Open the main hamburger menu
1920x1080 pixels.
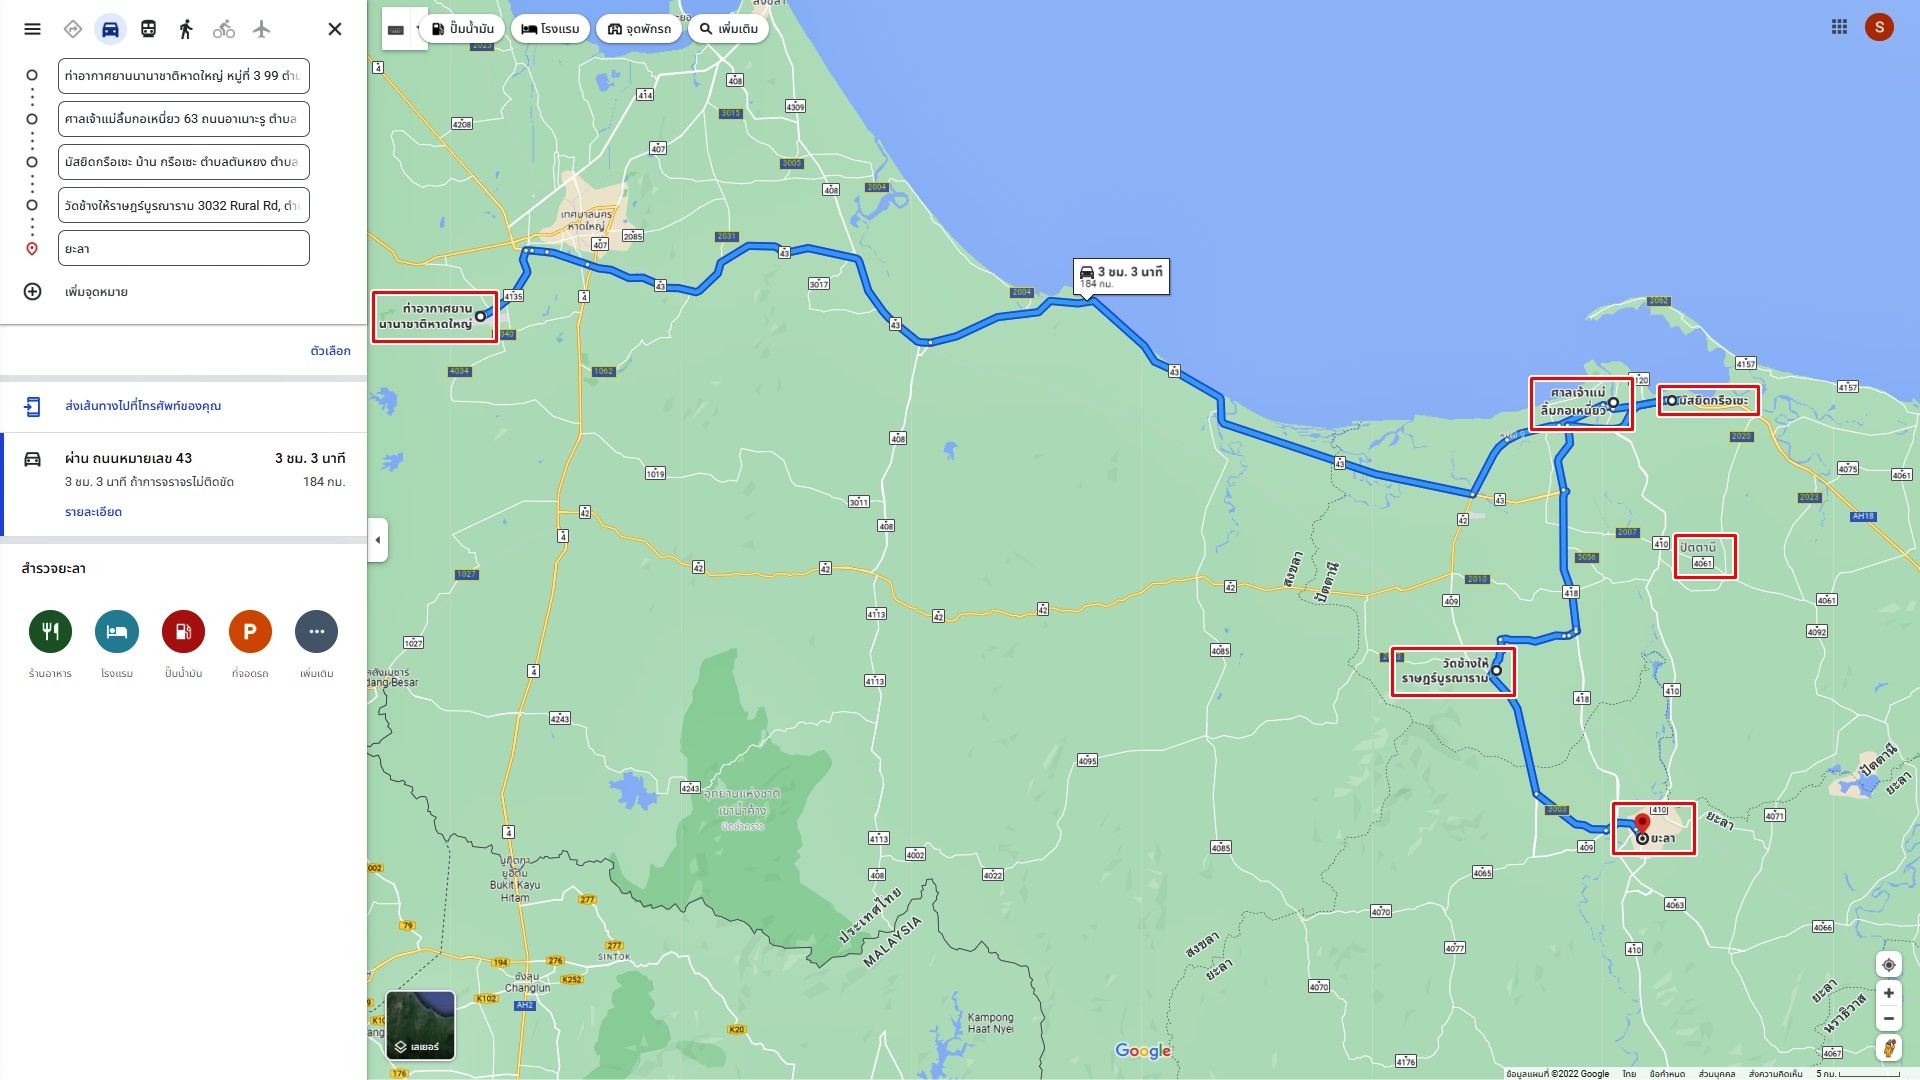click(32, 29)
